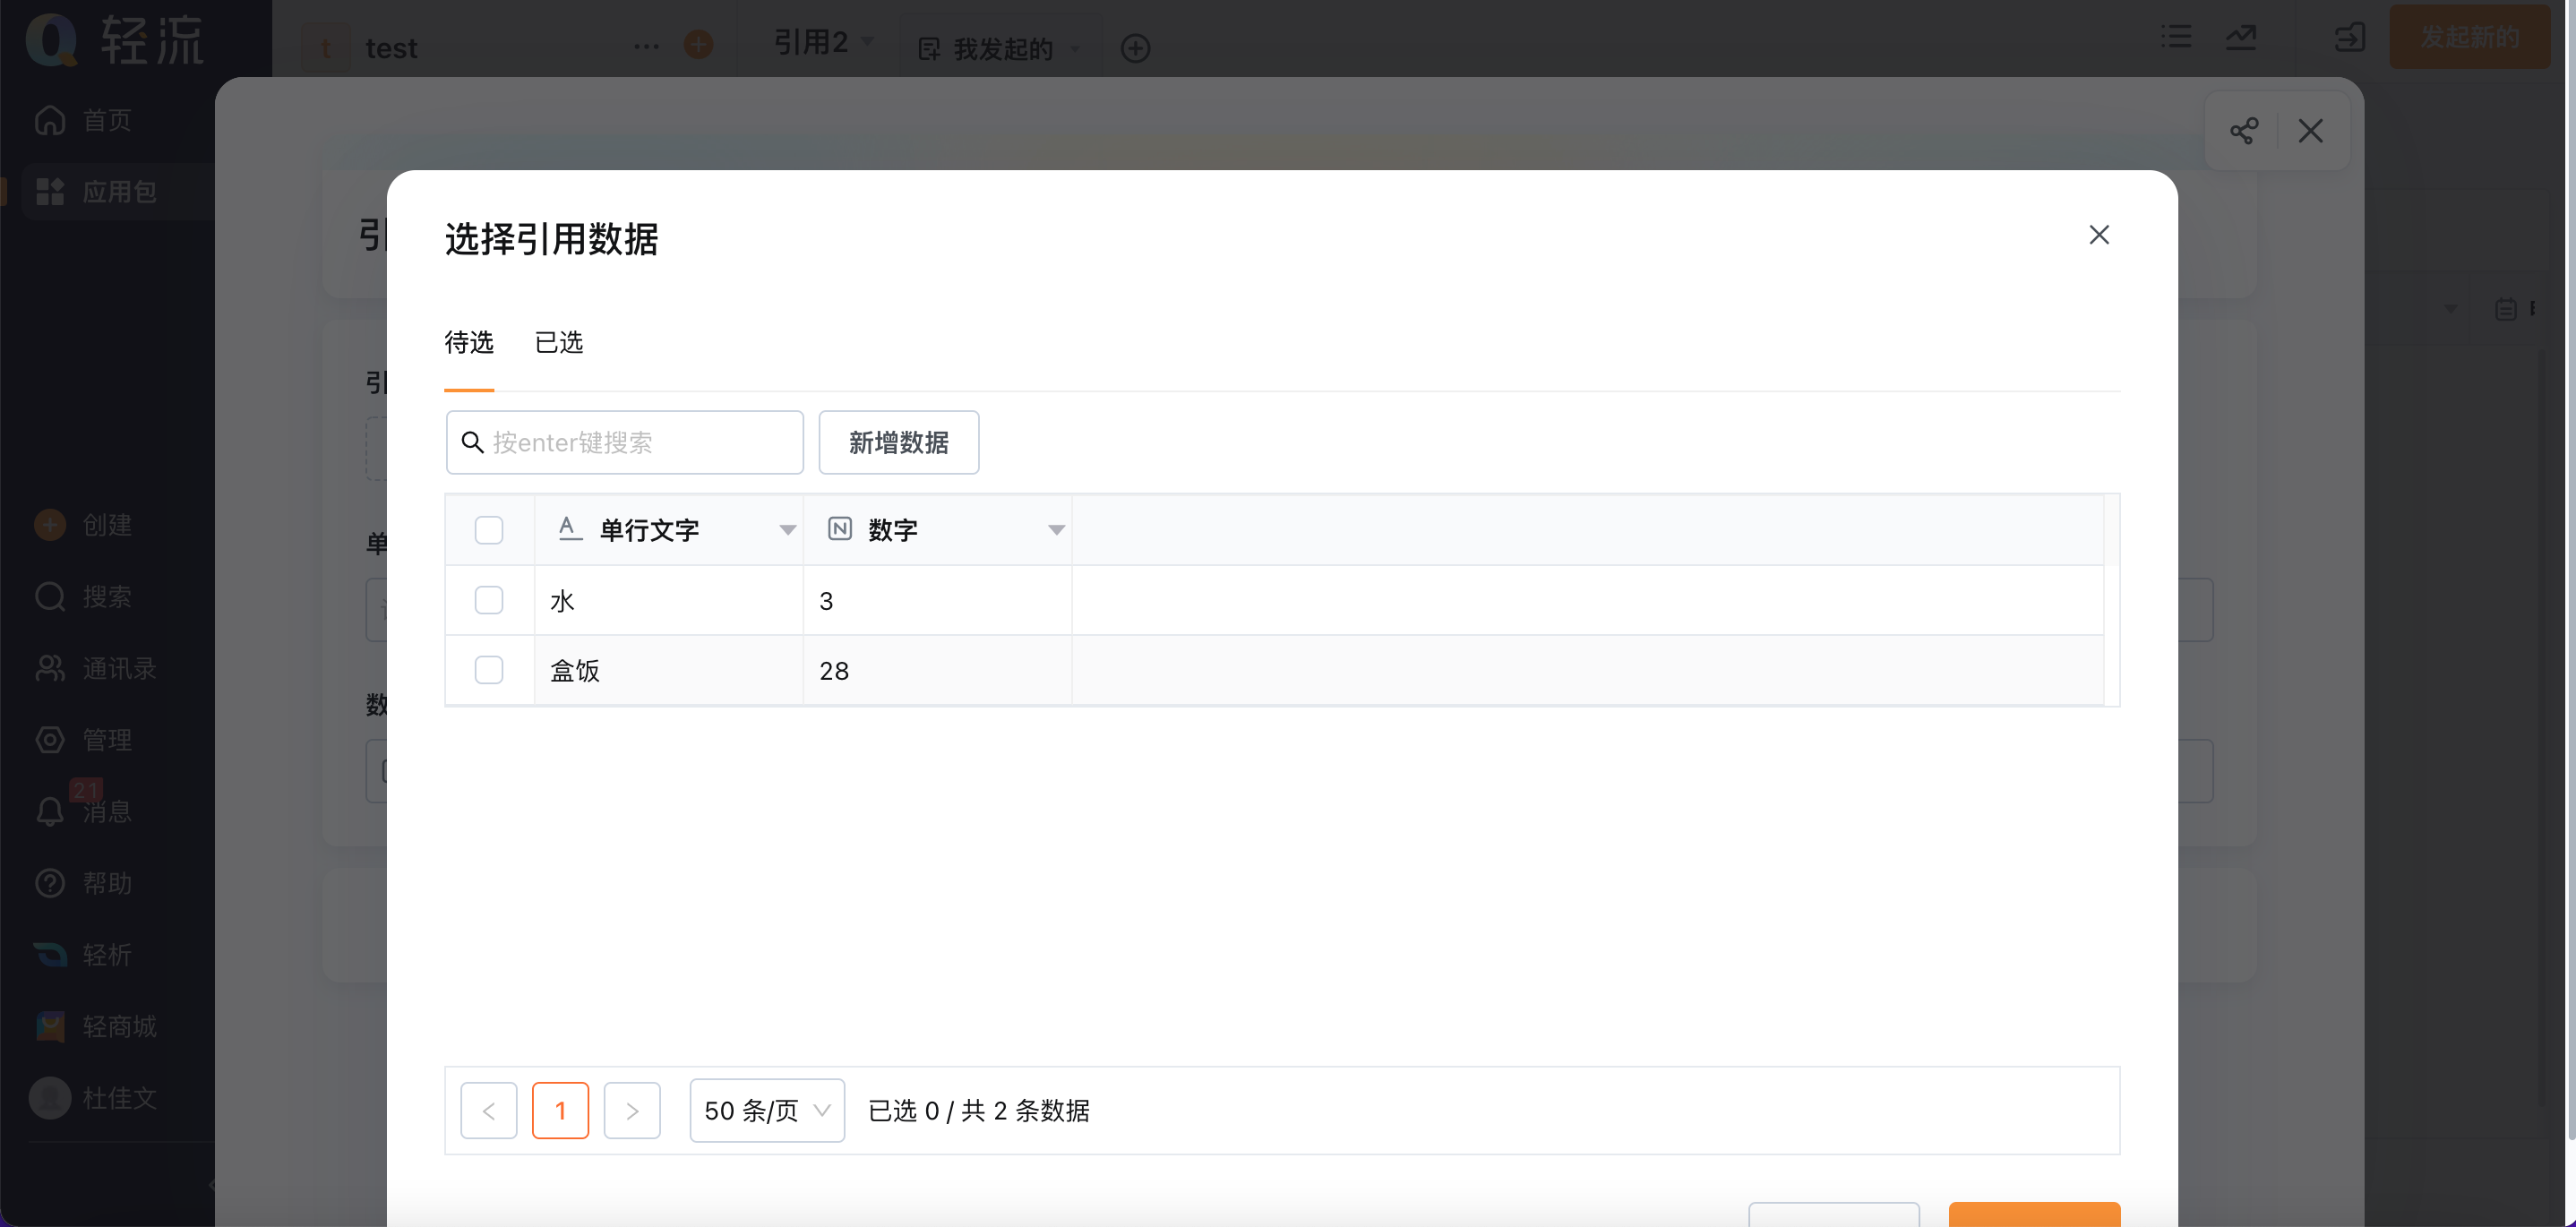Expand the 数字 column filter arrow
This screenshot has height=1227, width=2576.
point(1056,530)
